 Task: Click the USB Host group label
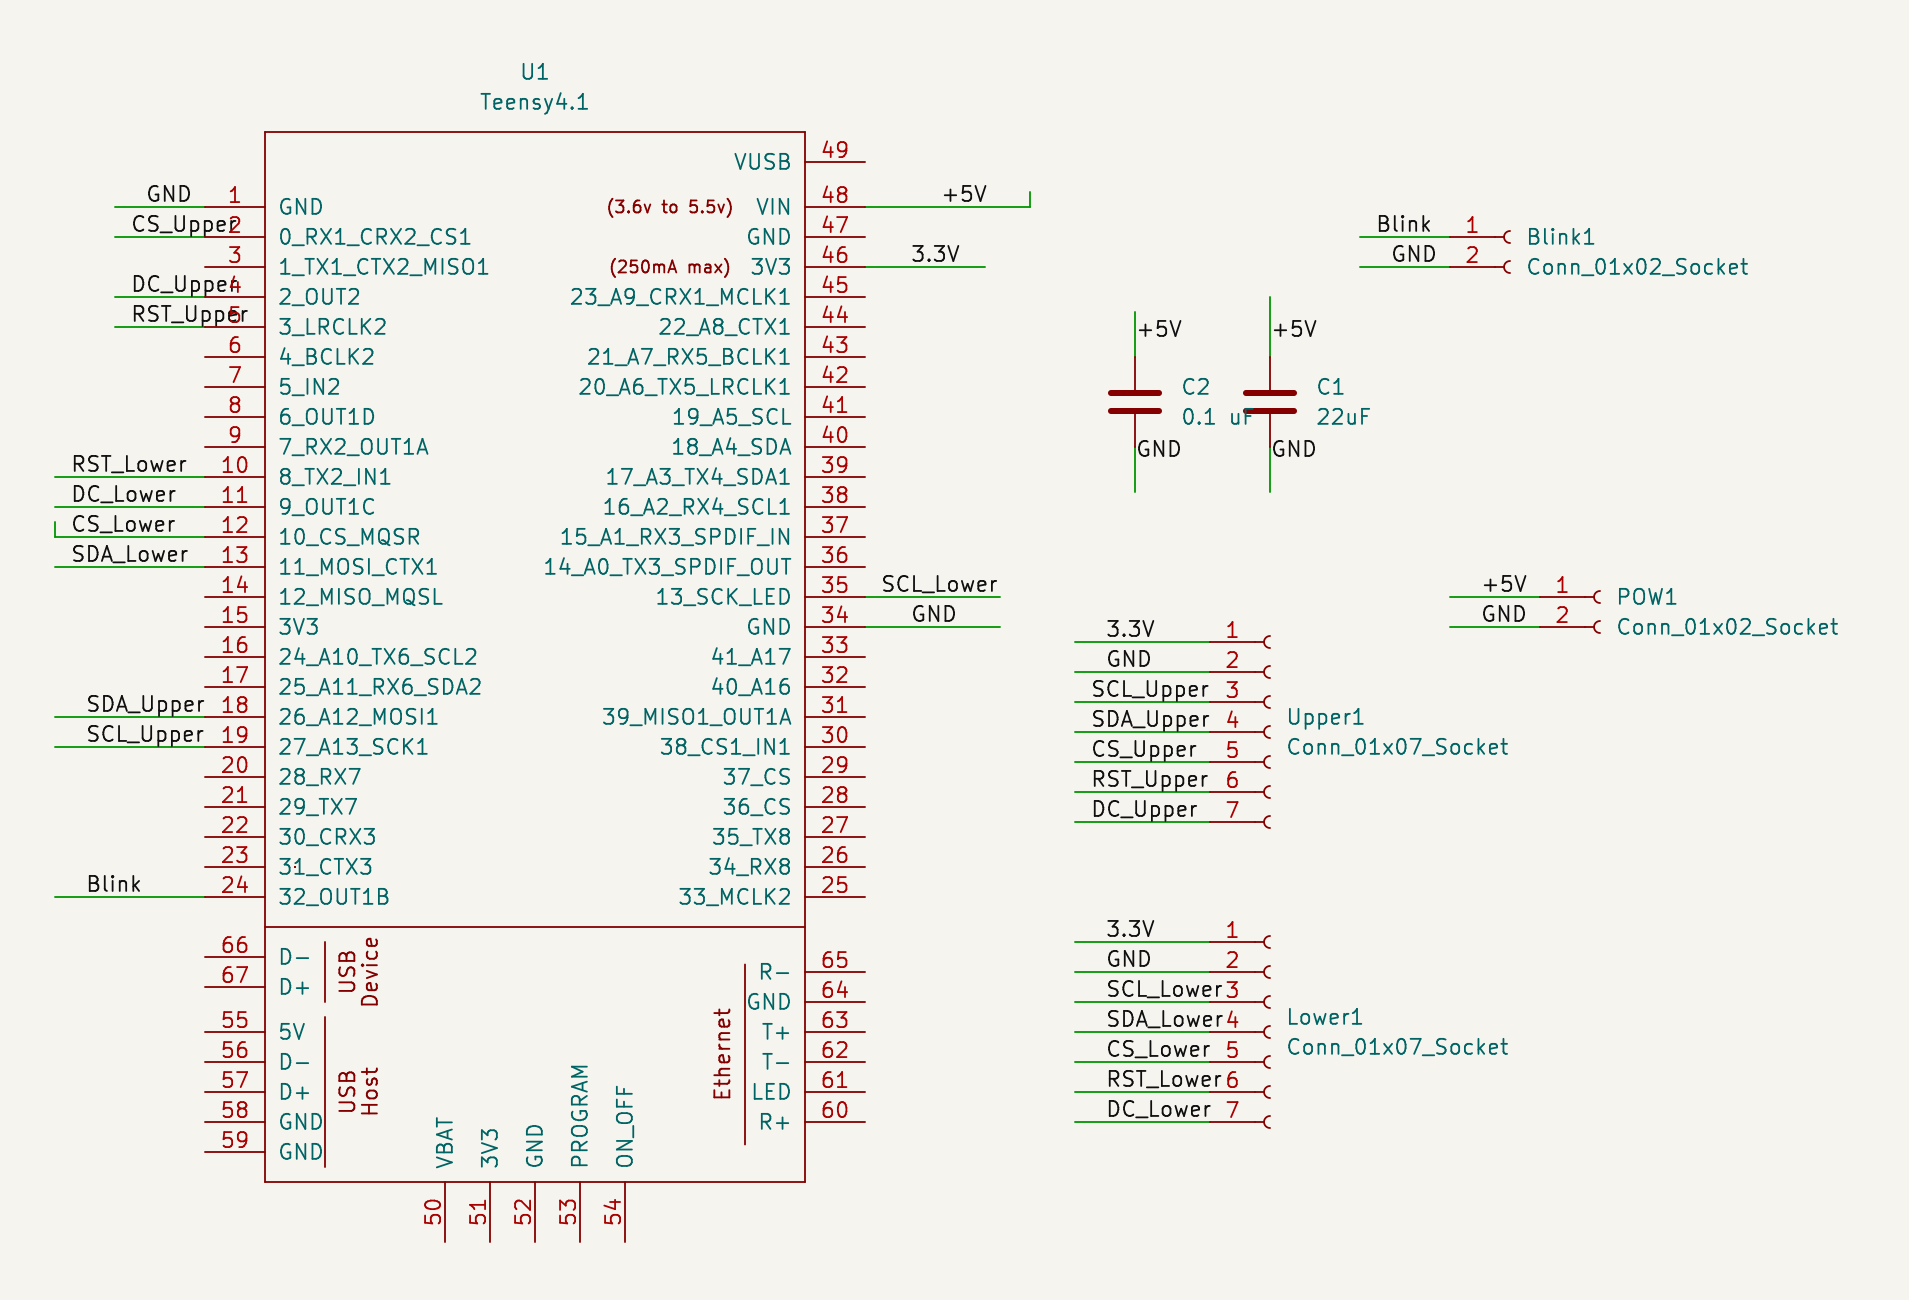358,1091
